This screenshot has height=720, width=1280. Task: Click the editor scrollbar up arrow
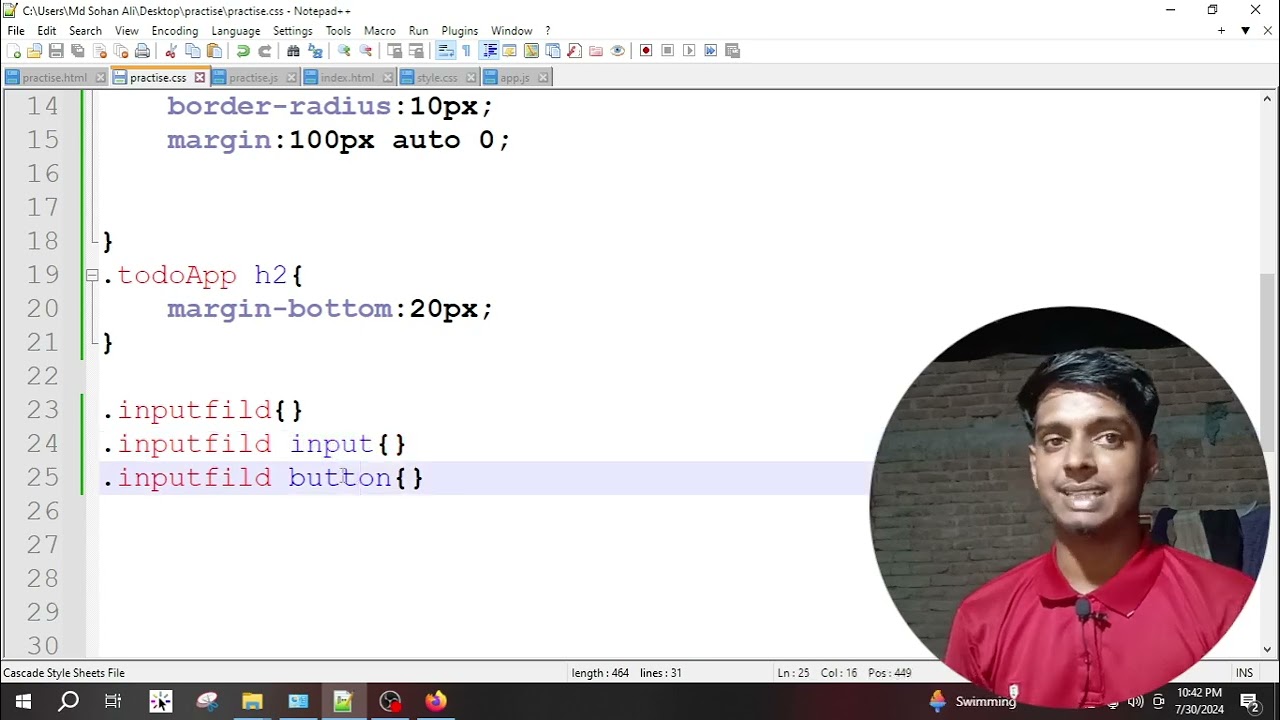1267,99
